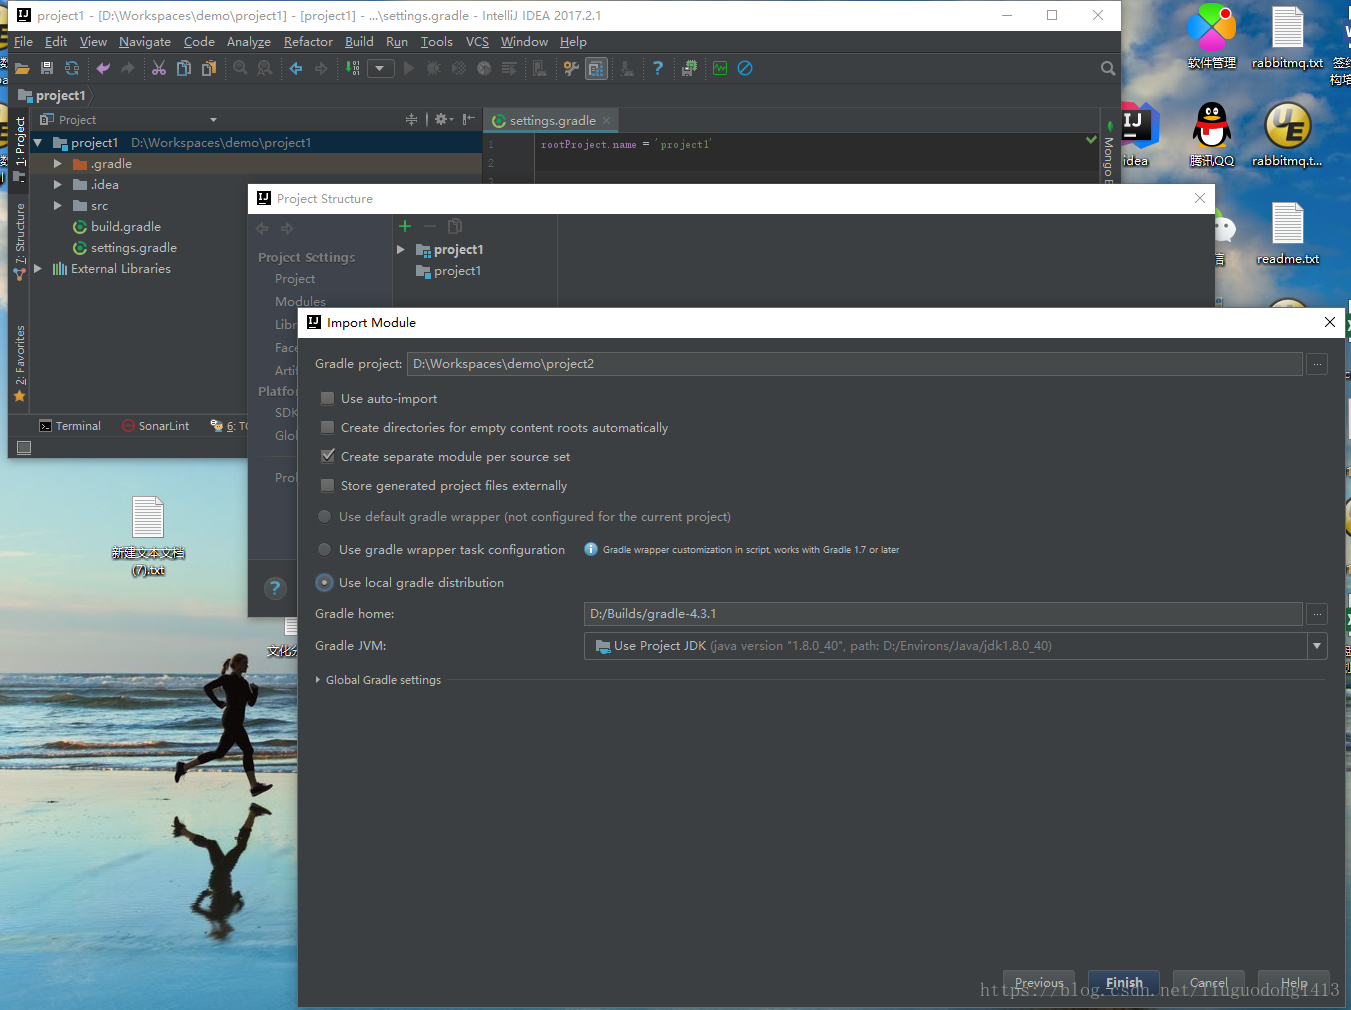This screenshot has width=1351, height=1010.
Task: Expand the External Libraries node
Action: click(x=38, y=269)
